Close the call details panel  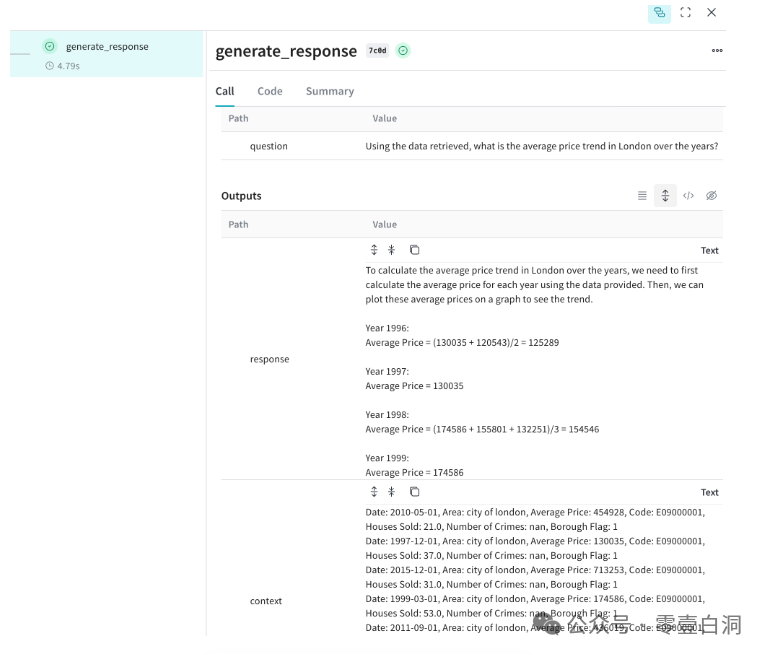711,12
